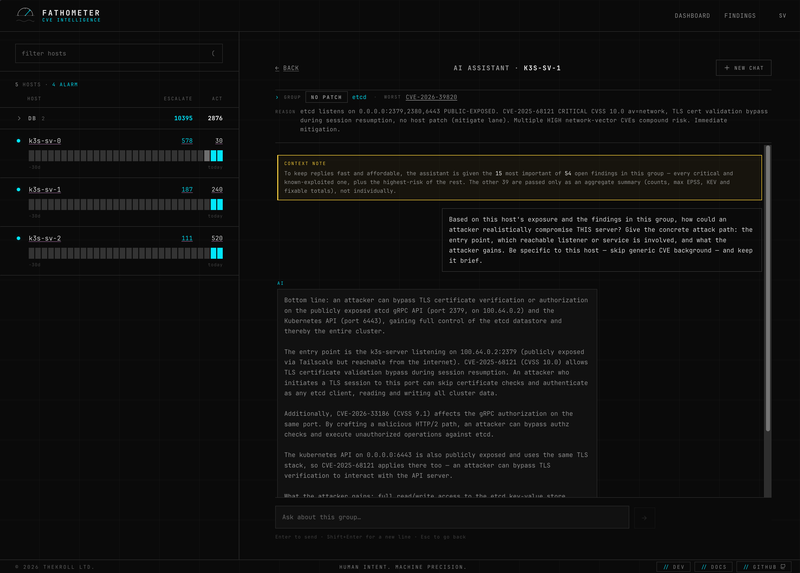This screenshot has width=800, height=573.
Task: Send message with the arrow button
Action: pos(644,517)
